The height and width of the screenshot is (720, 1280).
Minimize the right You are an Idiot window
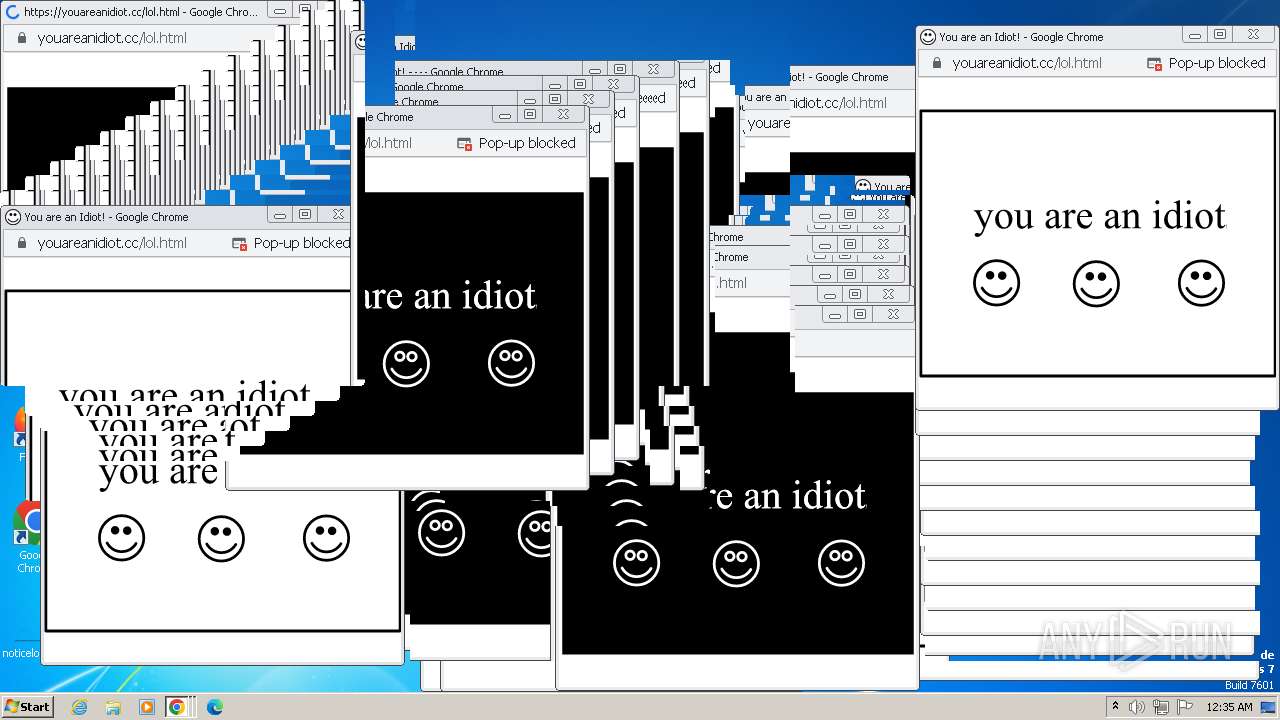click(x=1195, y=34)
